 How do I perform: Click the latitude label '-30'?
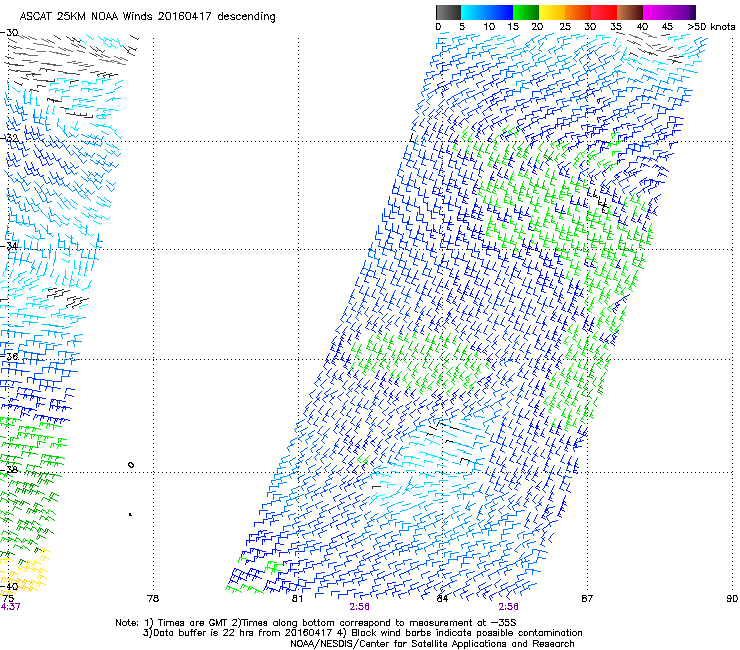point(9,33)
